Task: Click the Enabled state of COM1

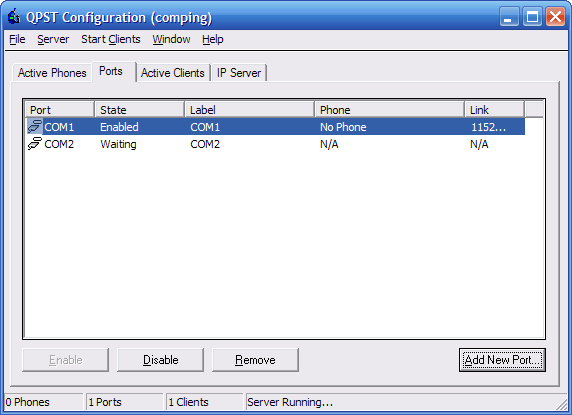Action: click(x=119, y=127)
